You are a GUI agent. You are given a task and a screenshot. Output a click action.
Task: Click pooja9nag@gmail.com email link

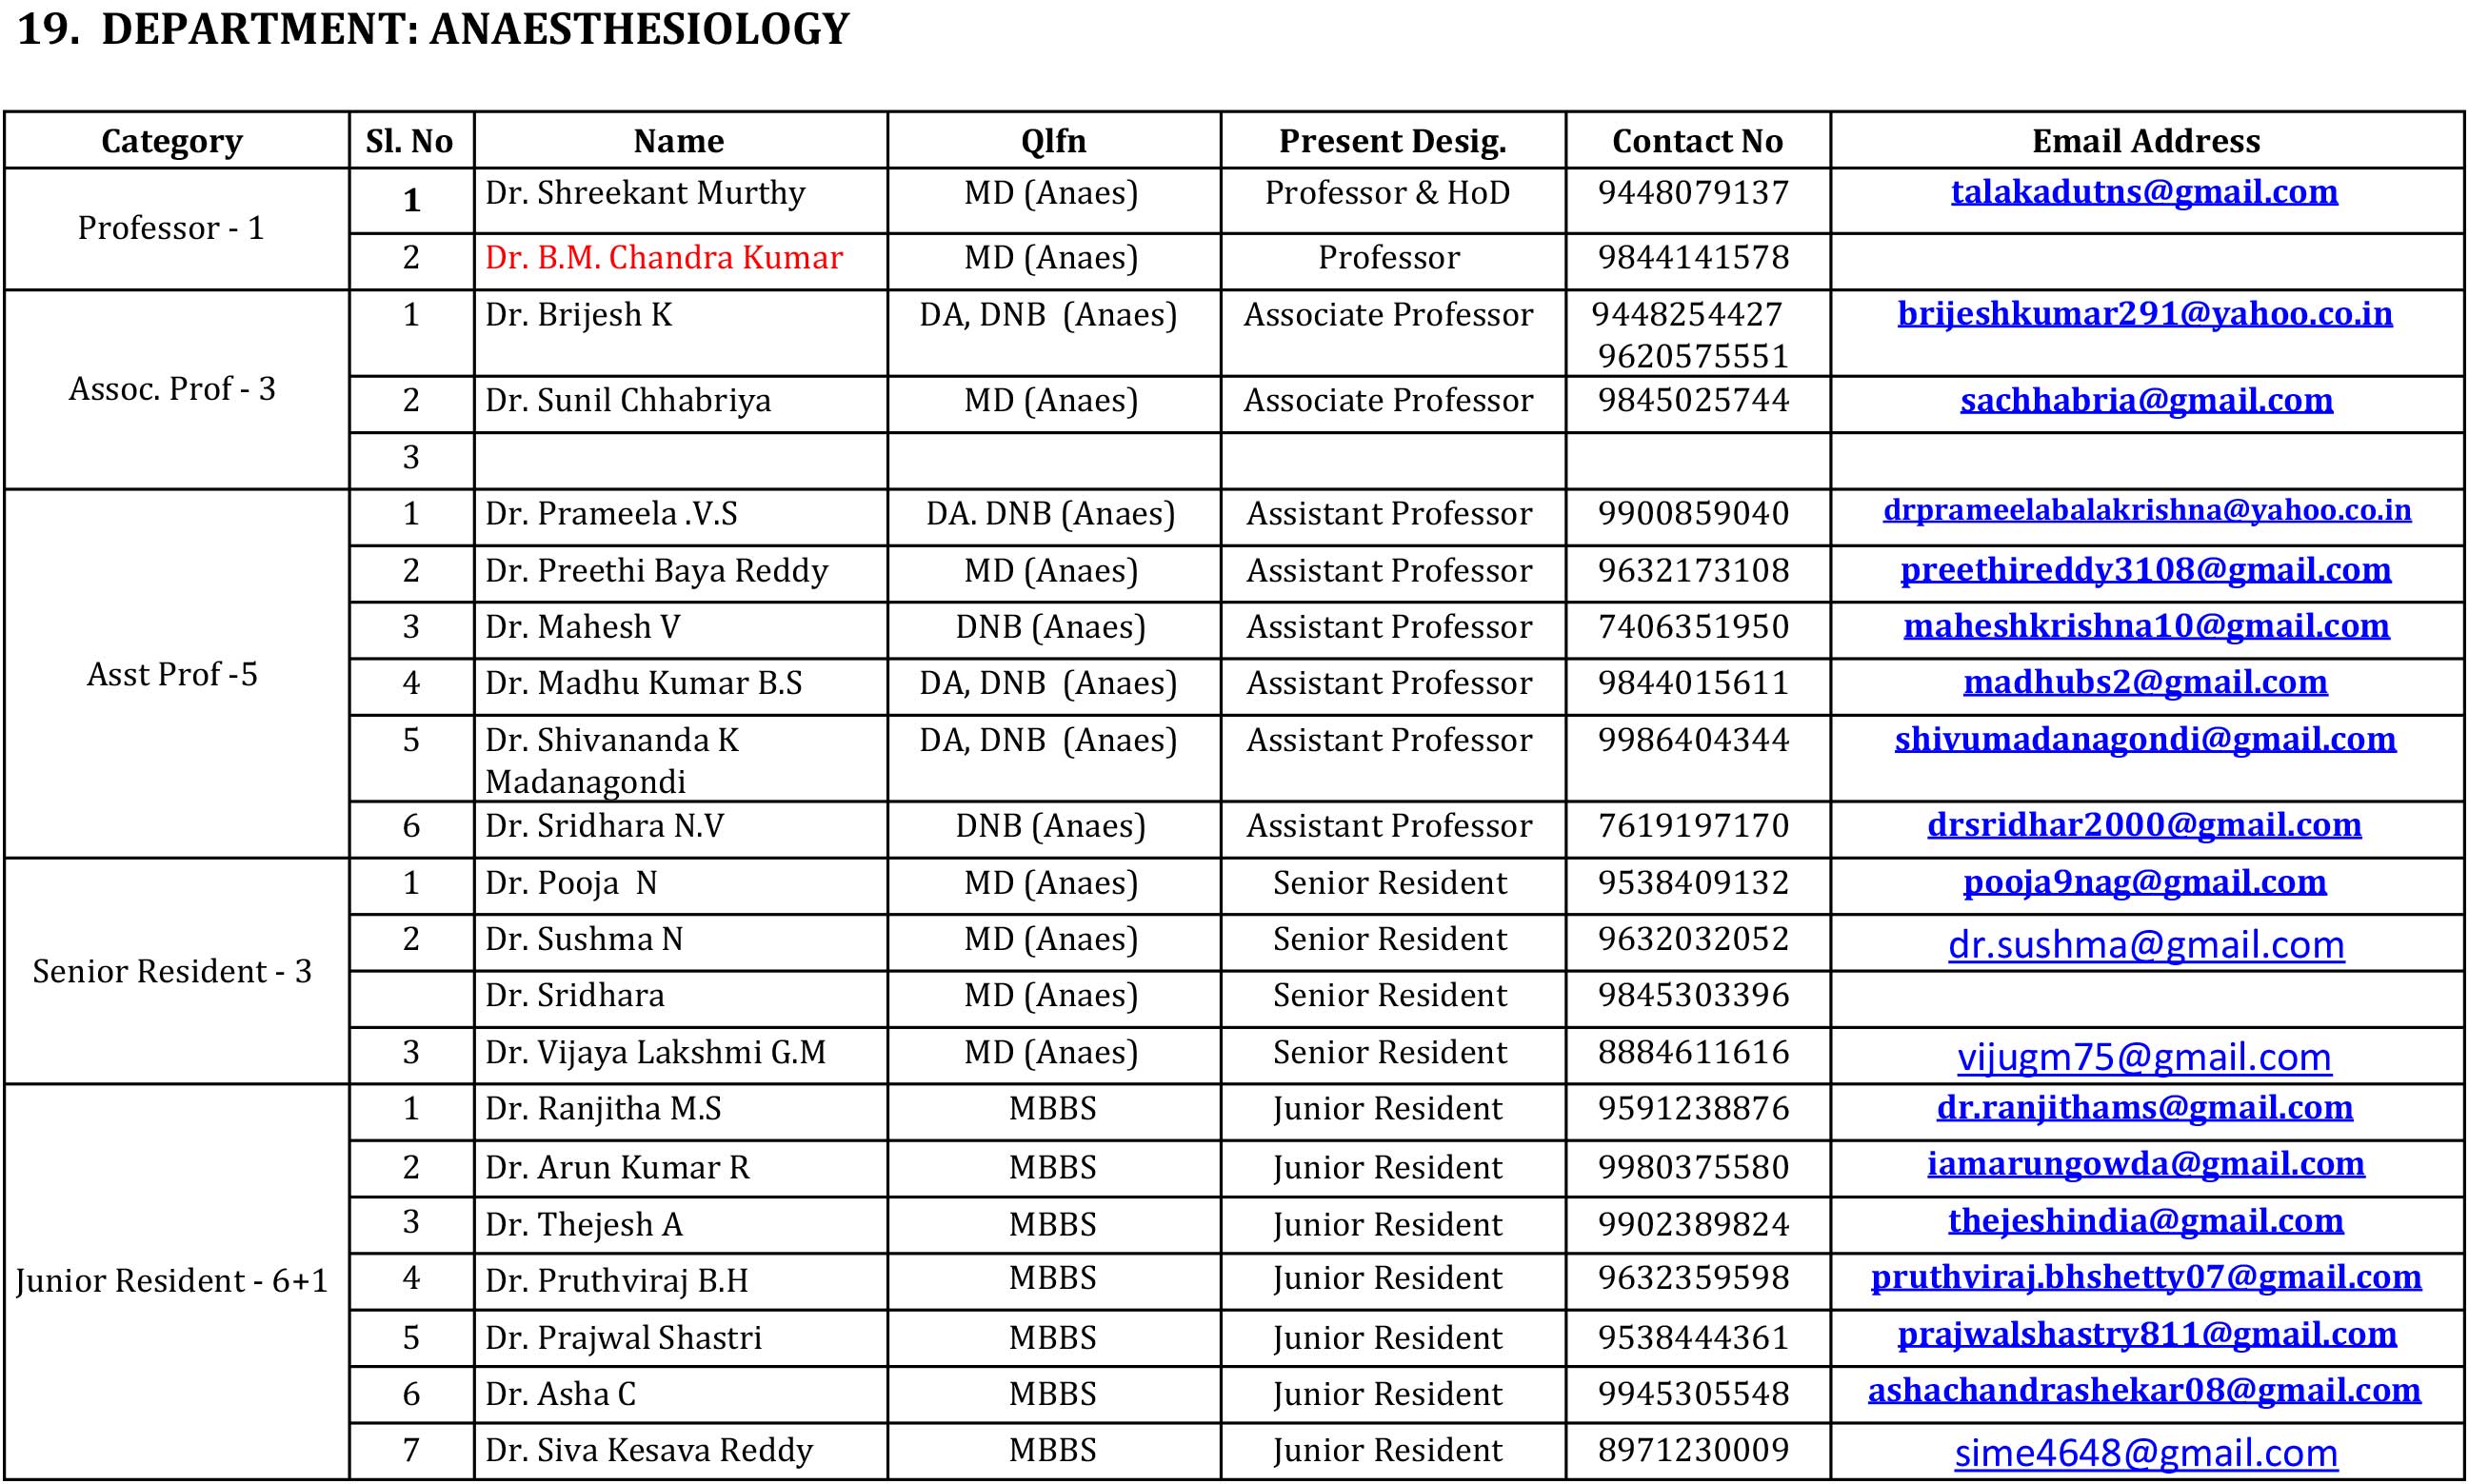pos(2145,882)
